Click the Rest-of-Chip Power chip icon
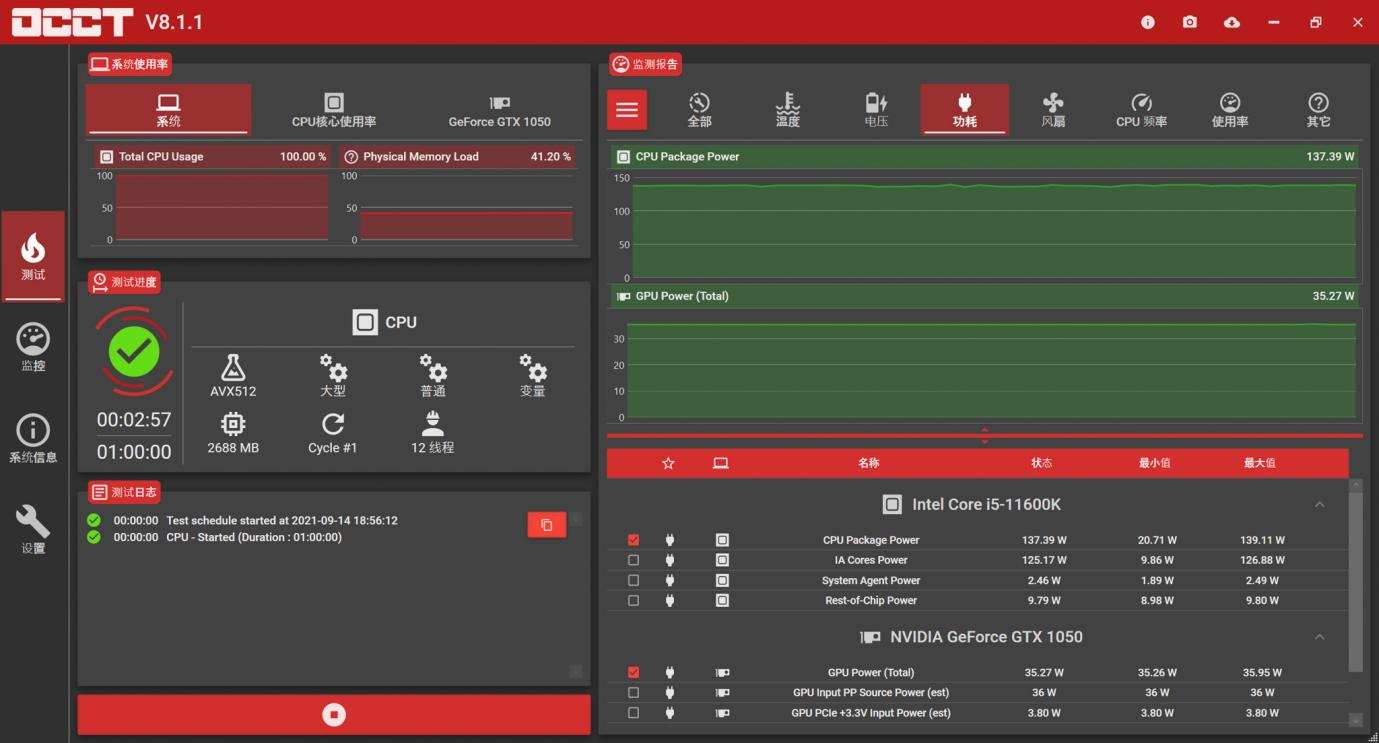 click(x=722, y=600)
